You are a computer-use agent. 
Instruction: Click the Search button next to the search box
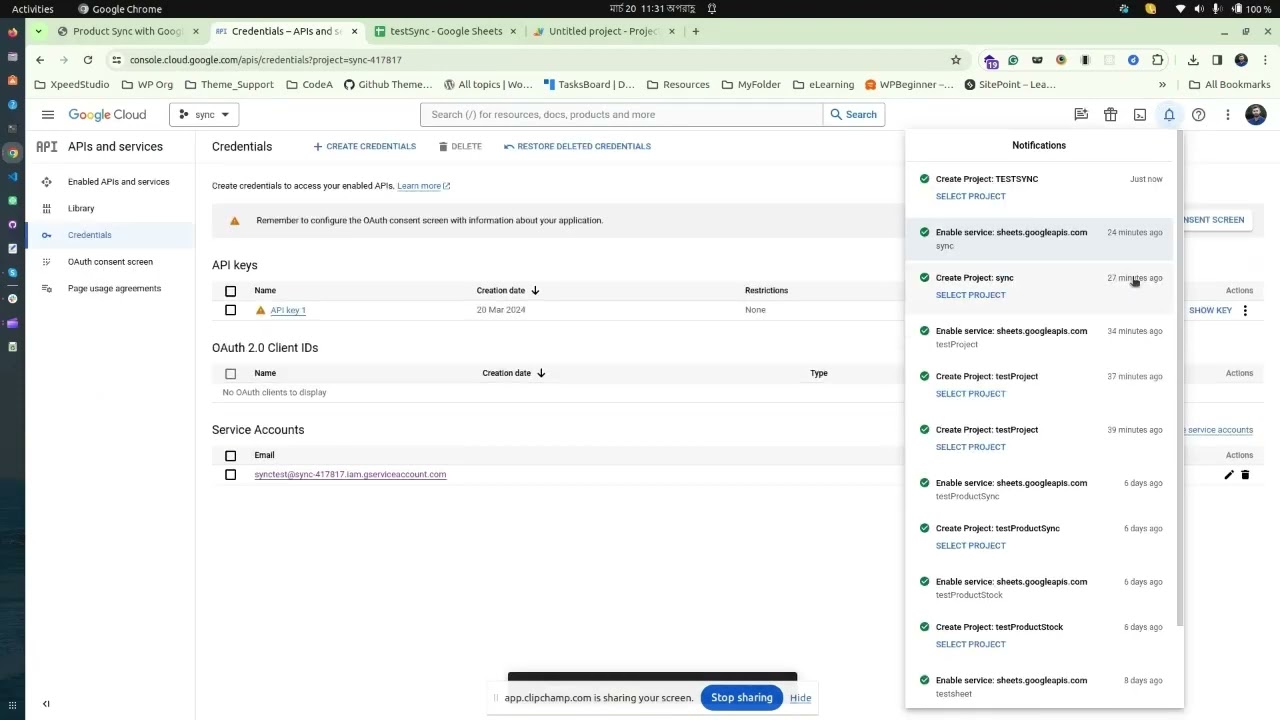(854, 115)
